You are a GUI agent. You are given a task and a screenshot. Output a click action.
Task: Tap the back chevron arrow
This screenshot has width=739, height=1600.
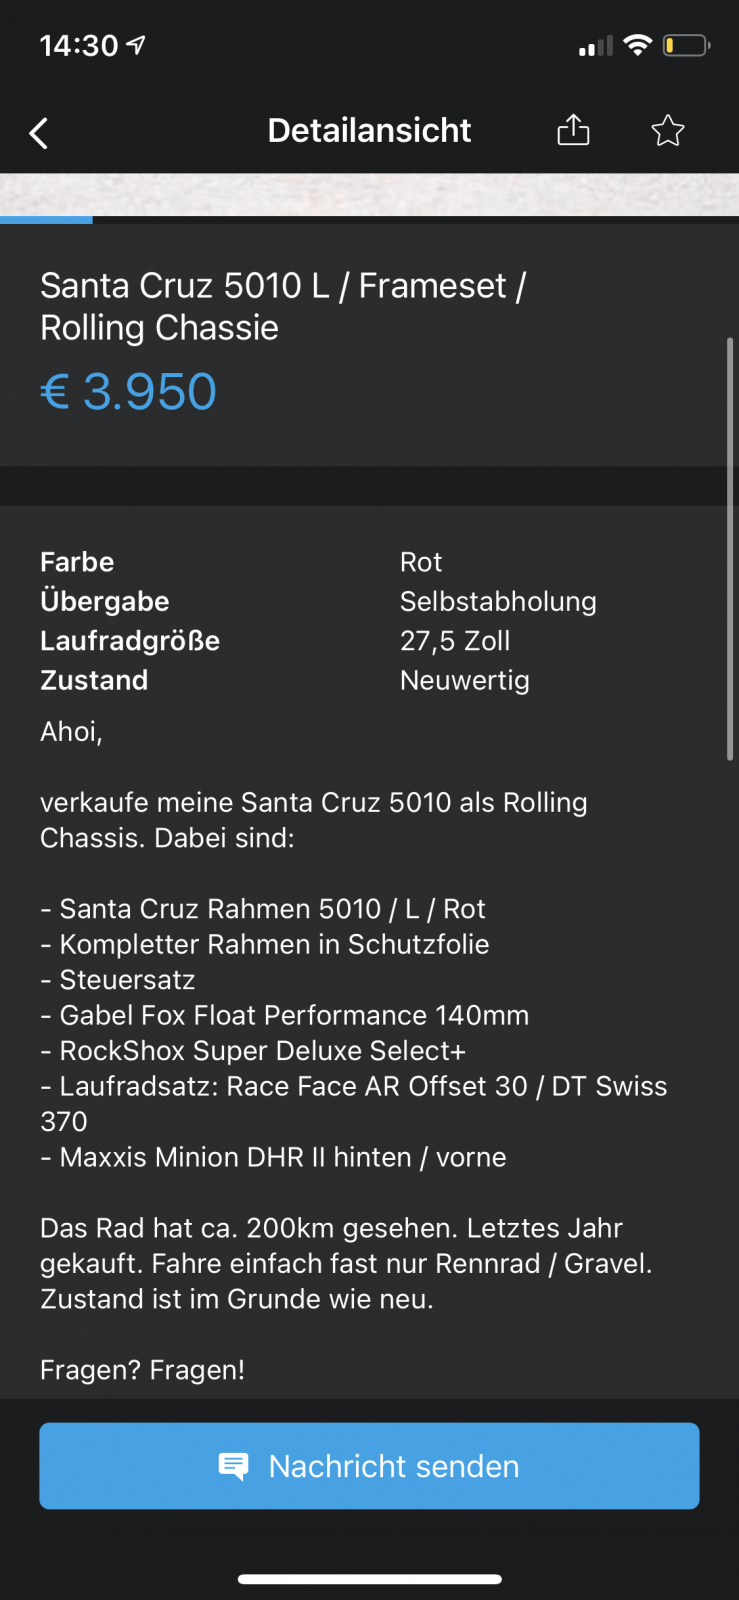[x=39, y=133]
